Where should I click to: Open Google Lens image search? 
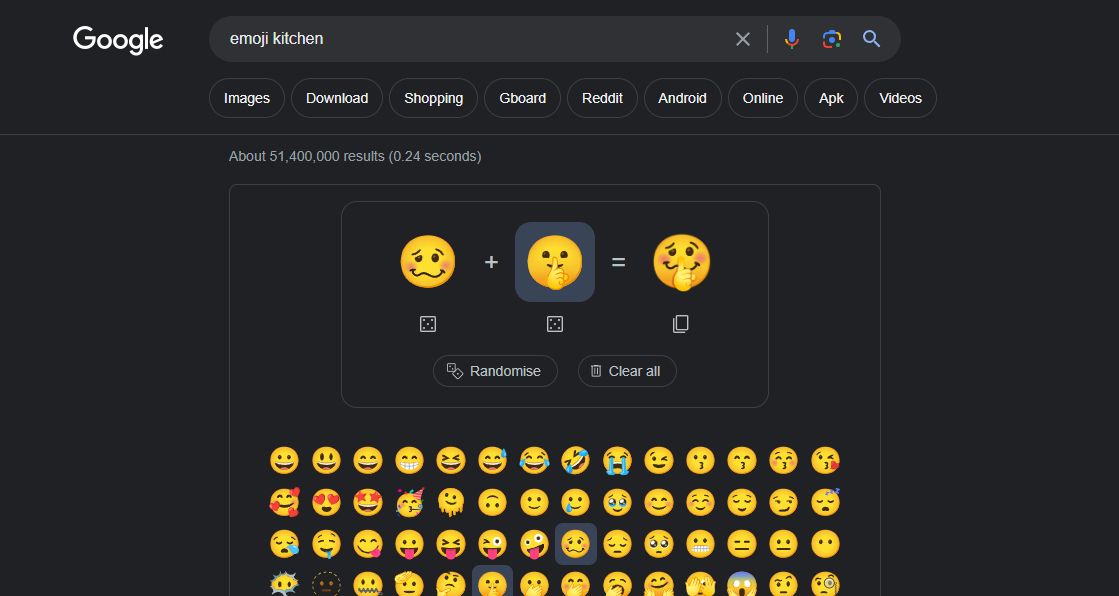coord(831,38)
